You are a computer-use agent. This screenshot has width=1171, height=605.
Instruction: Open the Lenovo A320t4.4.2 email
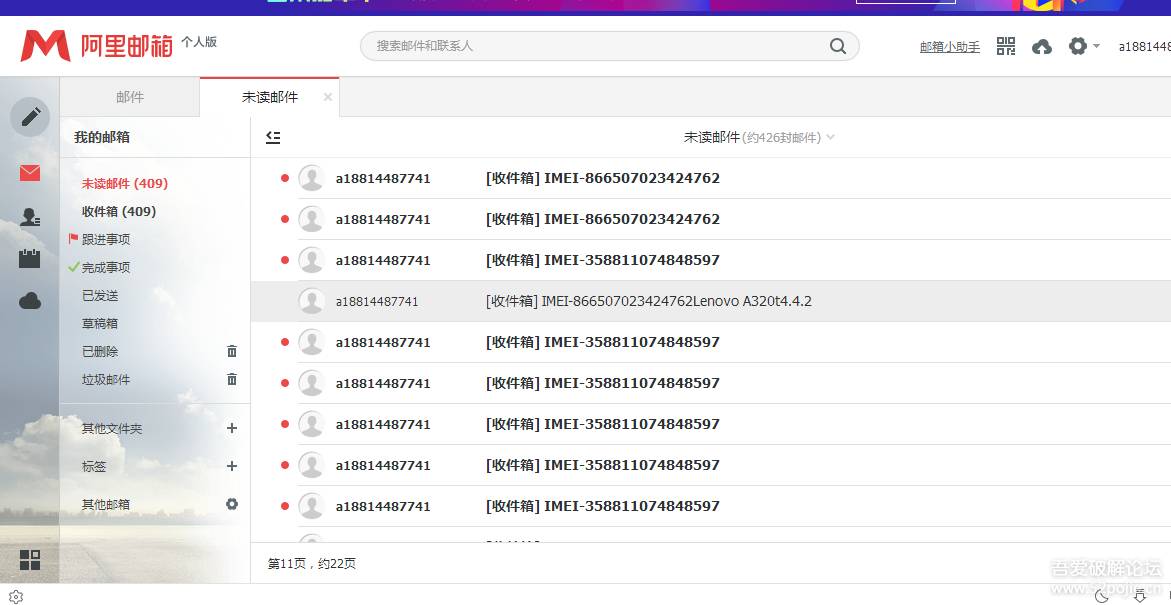coord(648,301)
